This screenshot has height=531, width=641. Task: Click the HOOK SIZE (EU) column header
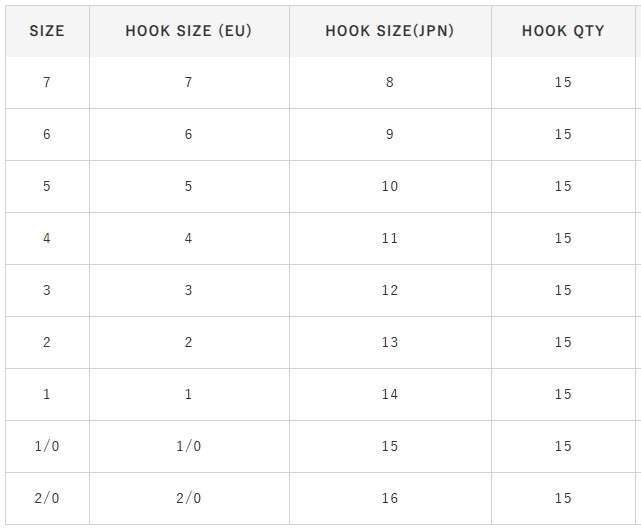pos(188,31)
